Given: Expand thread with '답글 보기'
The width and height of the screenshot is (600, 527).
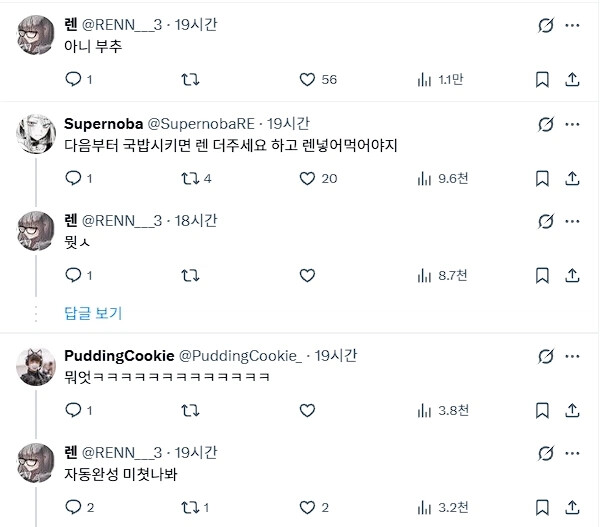Looking at the screenshot, I should point(93,313).
